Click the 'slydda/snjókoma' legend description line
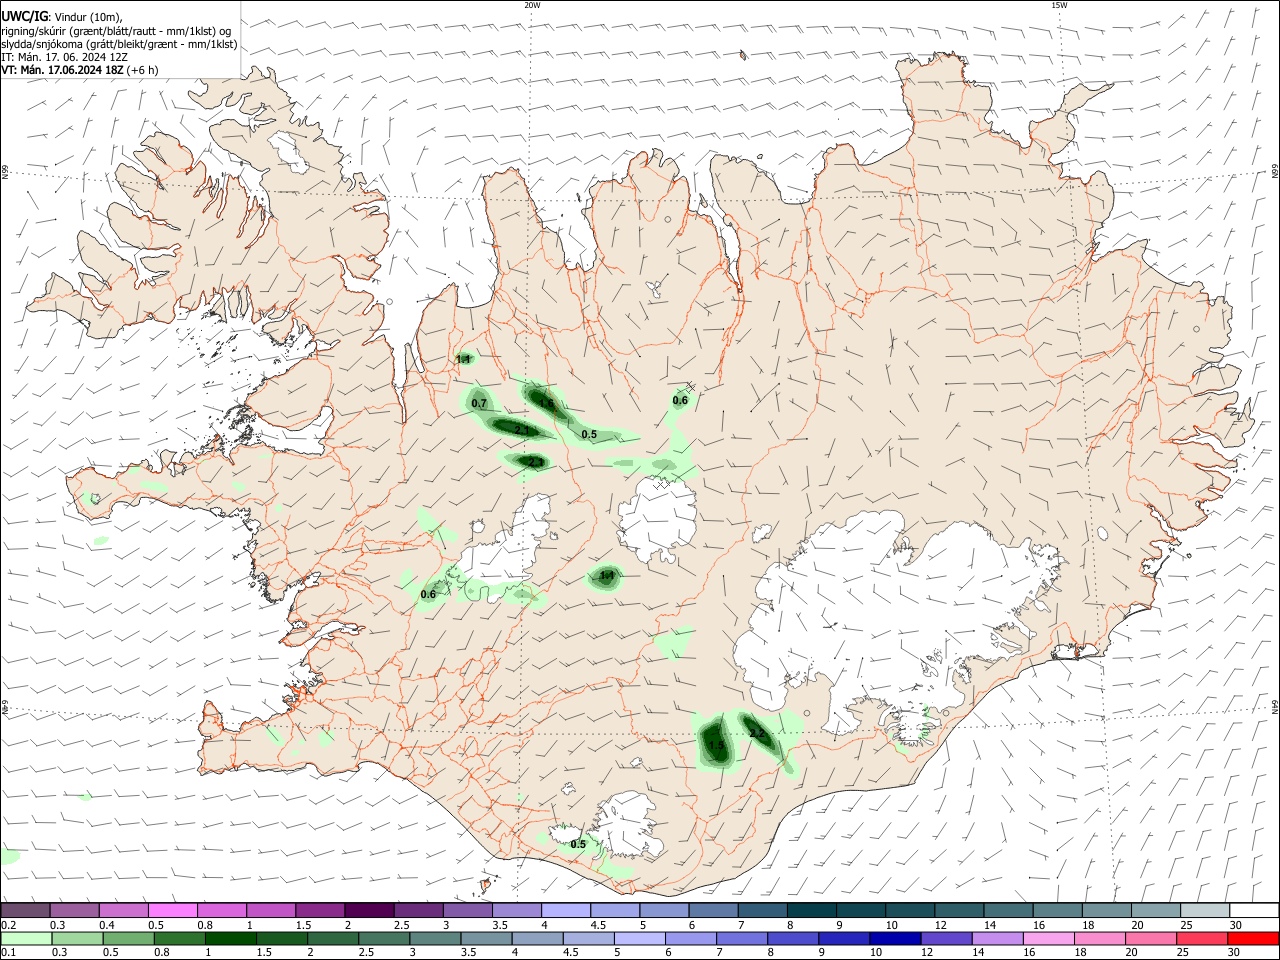The image size is (1280, 960). tap(119, 44)
